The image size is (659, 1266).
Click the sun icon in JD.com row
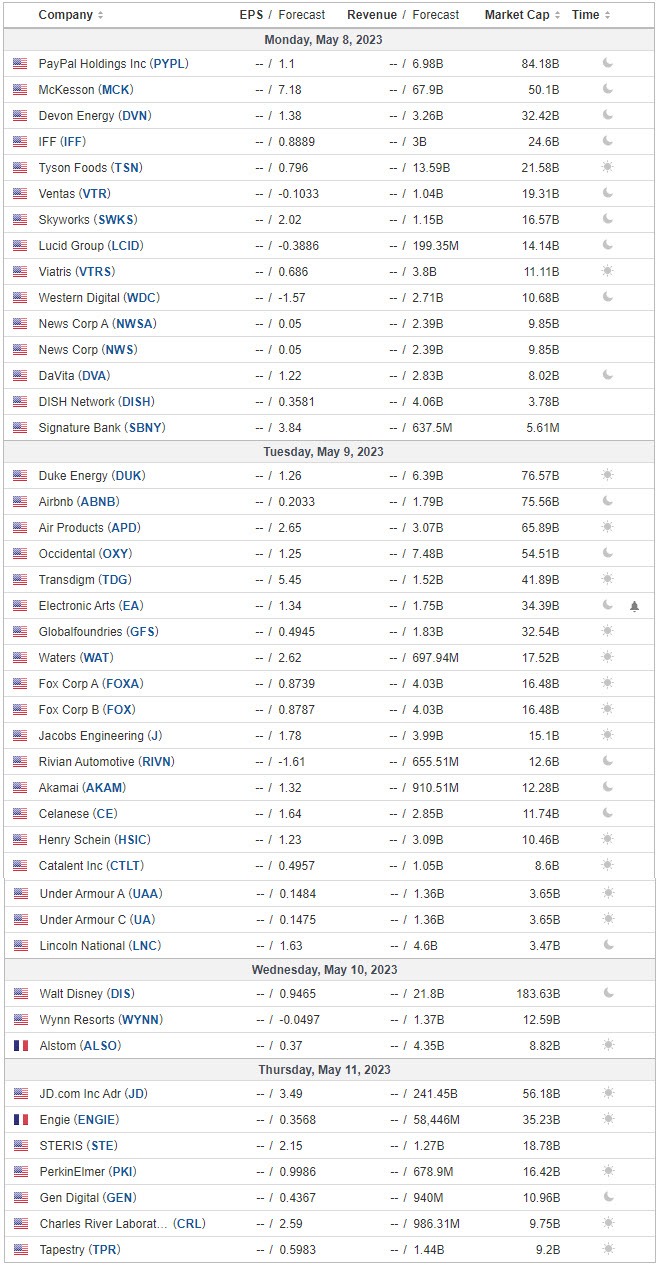point(607,1093)
